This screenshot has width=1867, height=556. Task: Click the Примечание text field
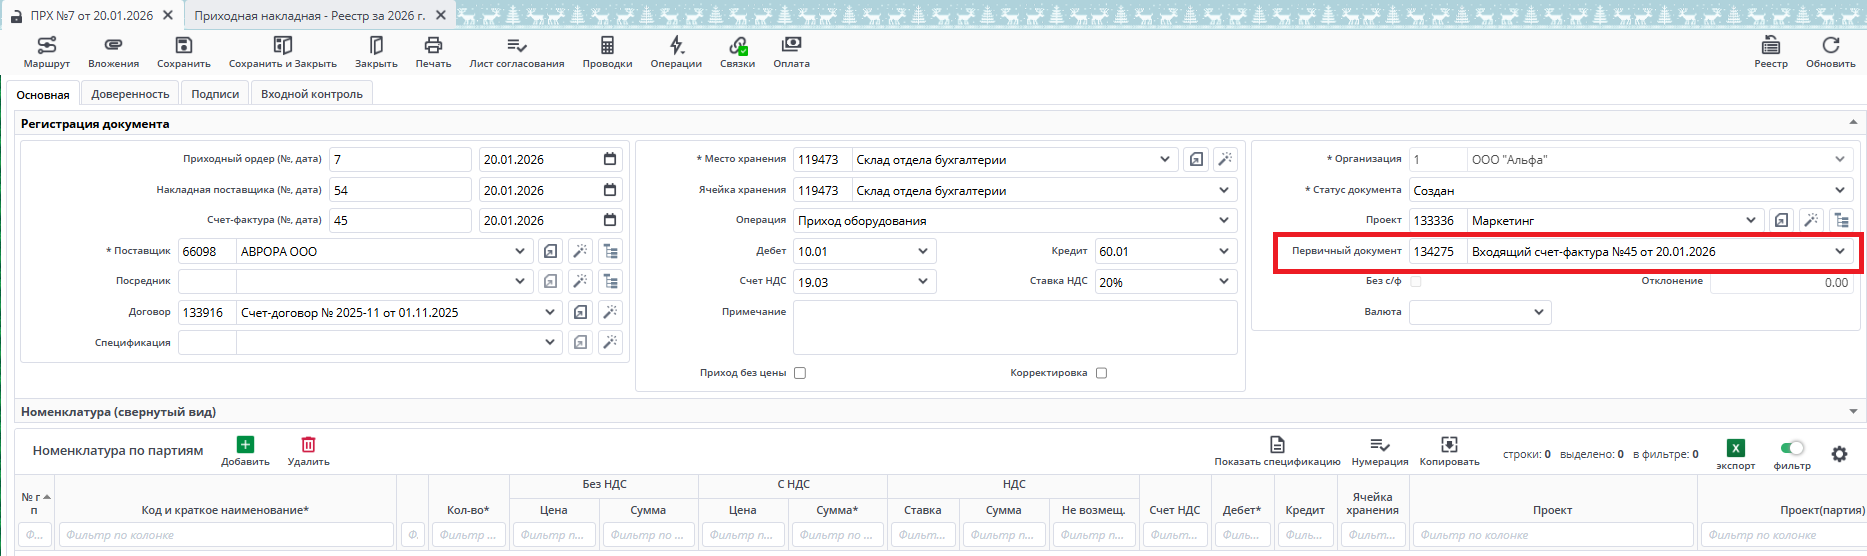[1014, 327]
